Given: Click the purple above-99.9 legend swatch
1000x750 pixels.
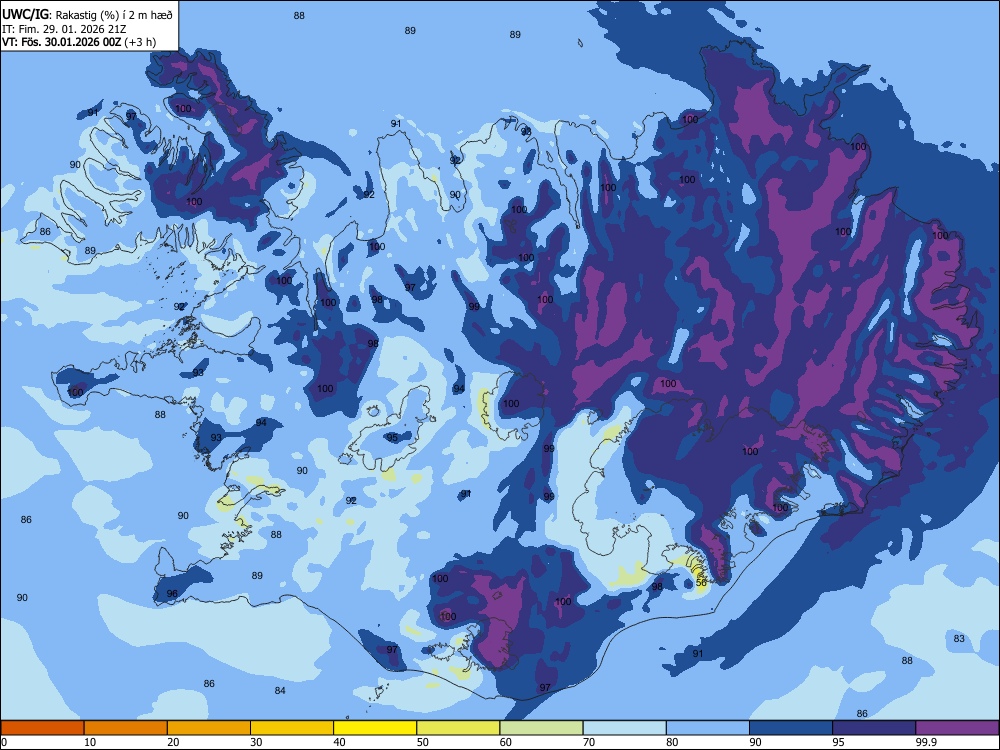Looking at the screenshot, I should coord(957,728).
